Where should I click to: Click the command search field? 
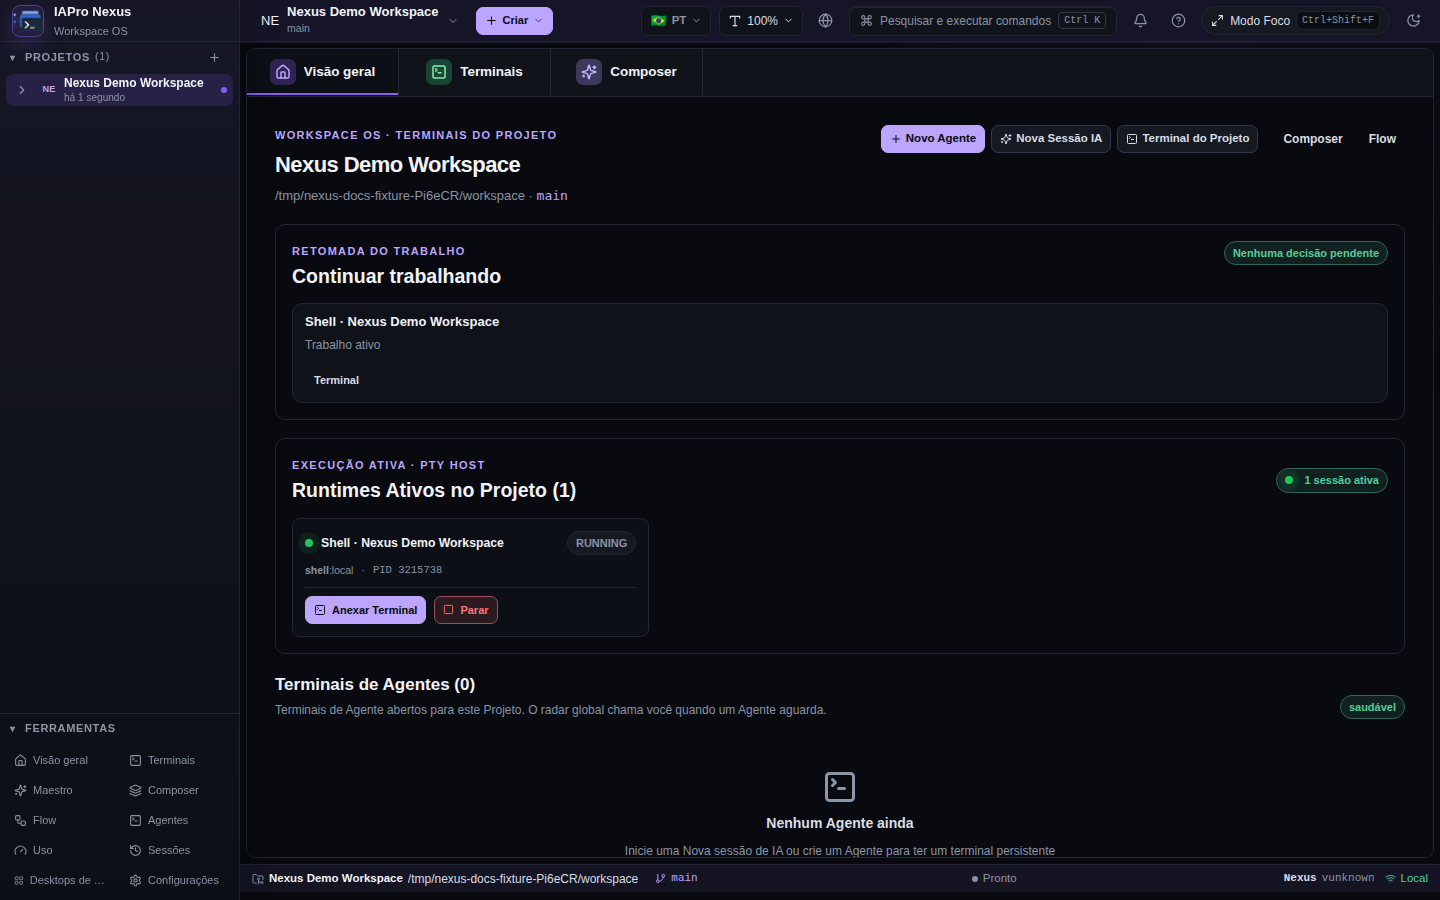coord(983,20)
